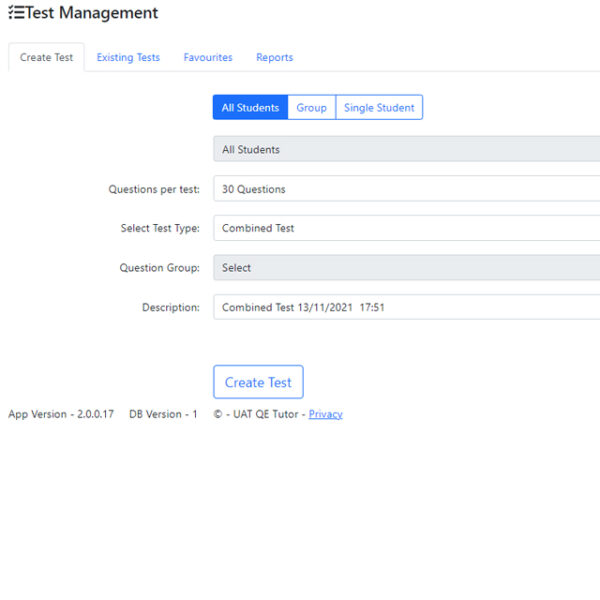This screenshot has height=600, width=600.
Task: Click the 'Questions per test:' label
Action: click(154, 189)
